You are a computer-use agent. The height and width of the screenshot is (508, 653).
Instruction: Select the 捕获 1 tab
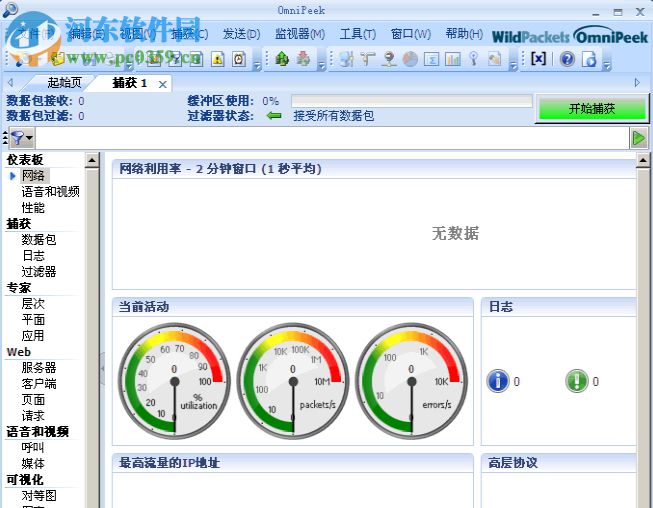130,83
